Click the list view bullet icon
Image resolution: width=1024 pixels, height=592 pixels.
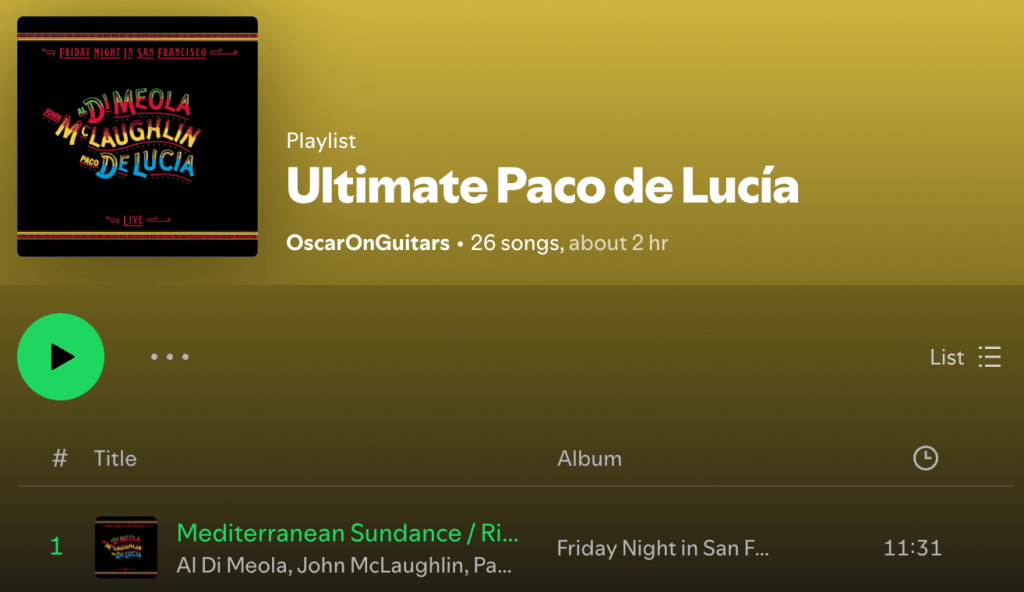coord(989,357)
